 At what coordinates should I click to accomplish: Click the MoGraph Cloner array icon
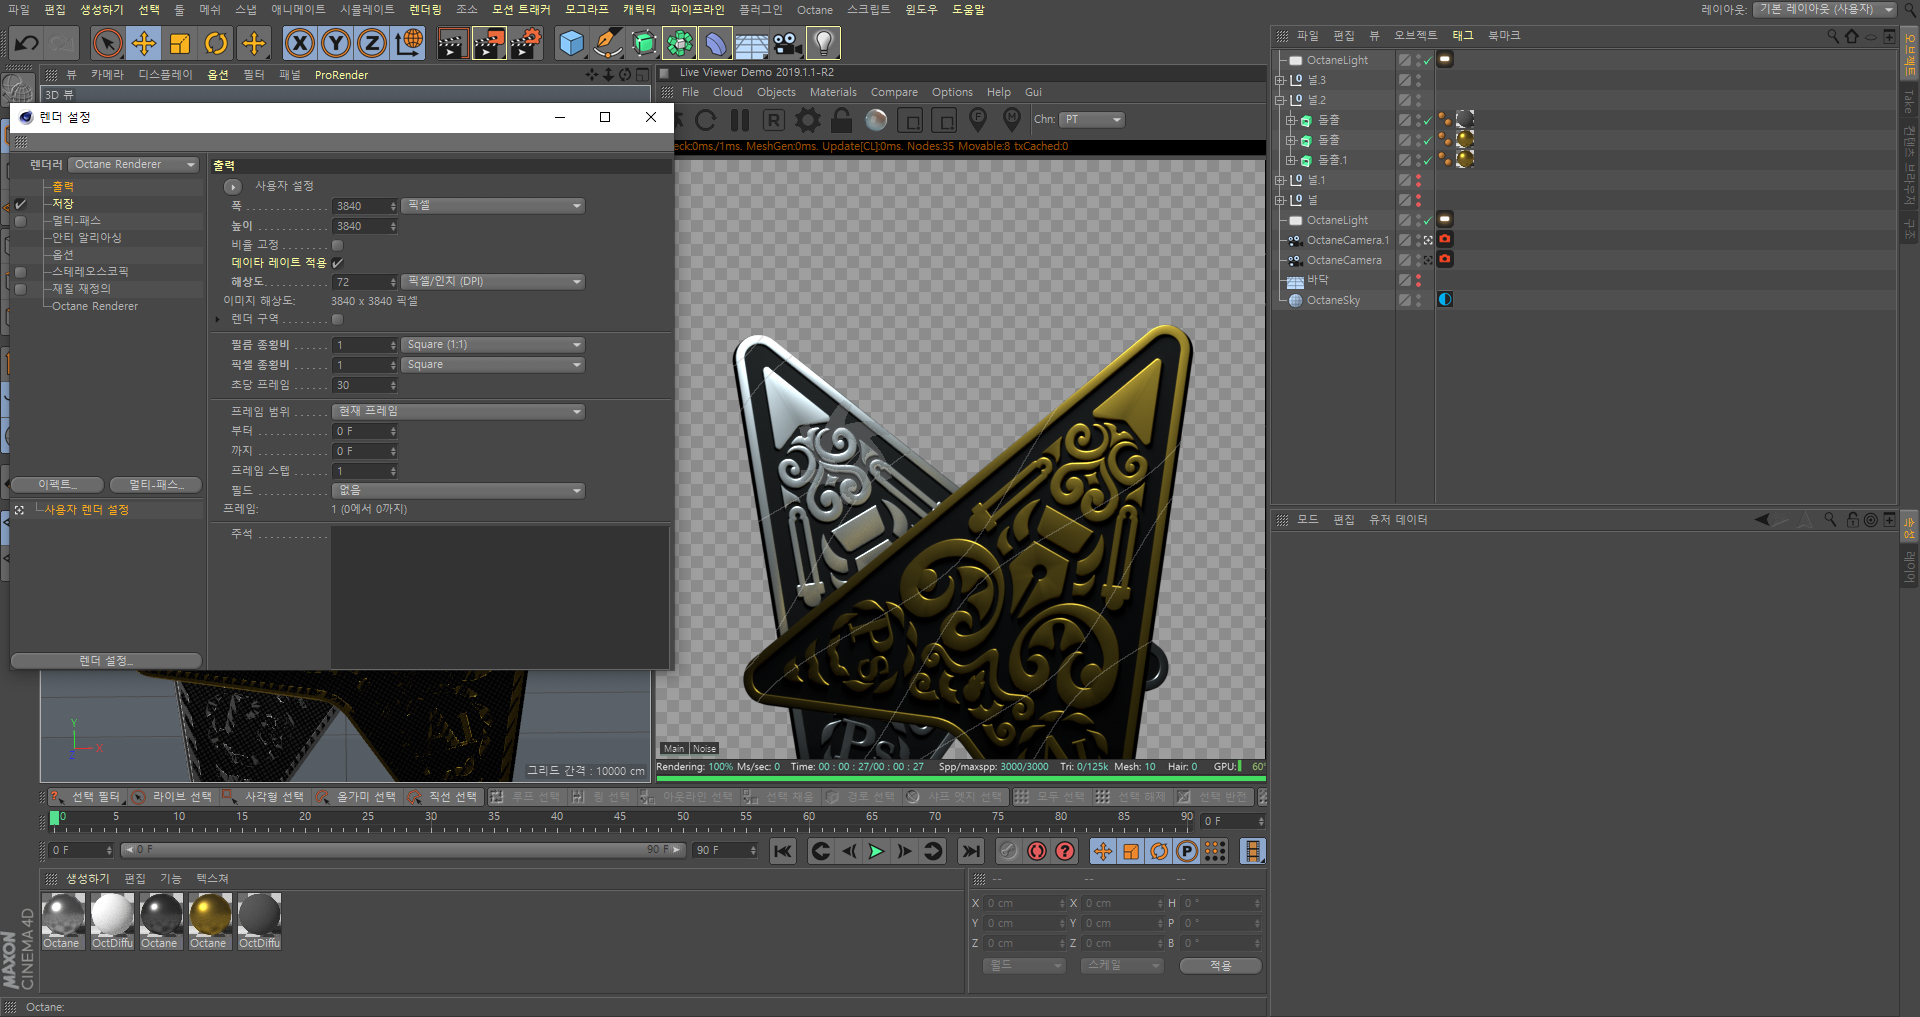pos(680,43)
